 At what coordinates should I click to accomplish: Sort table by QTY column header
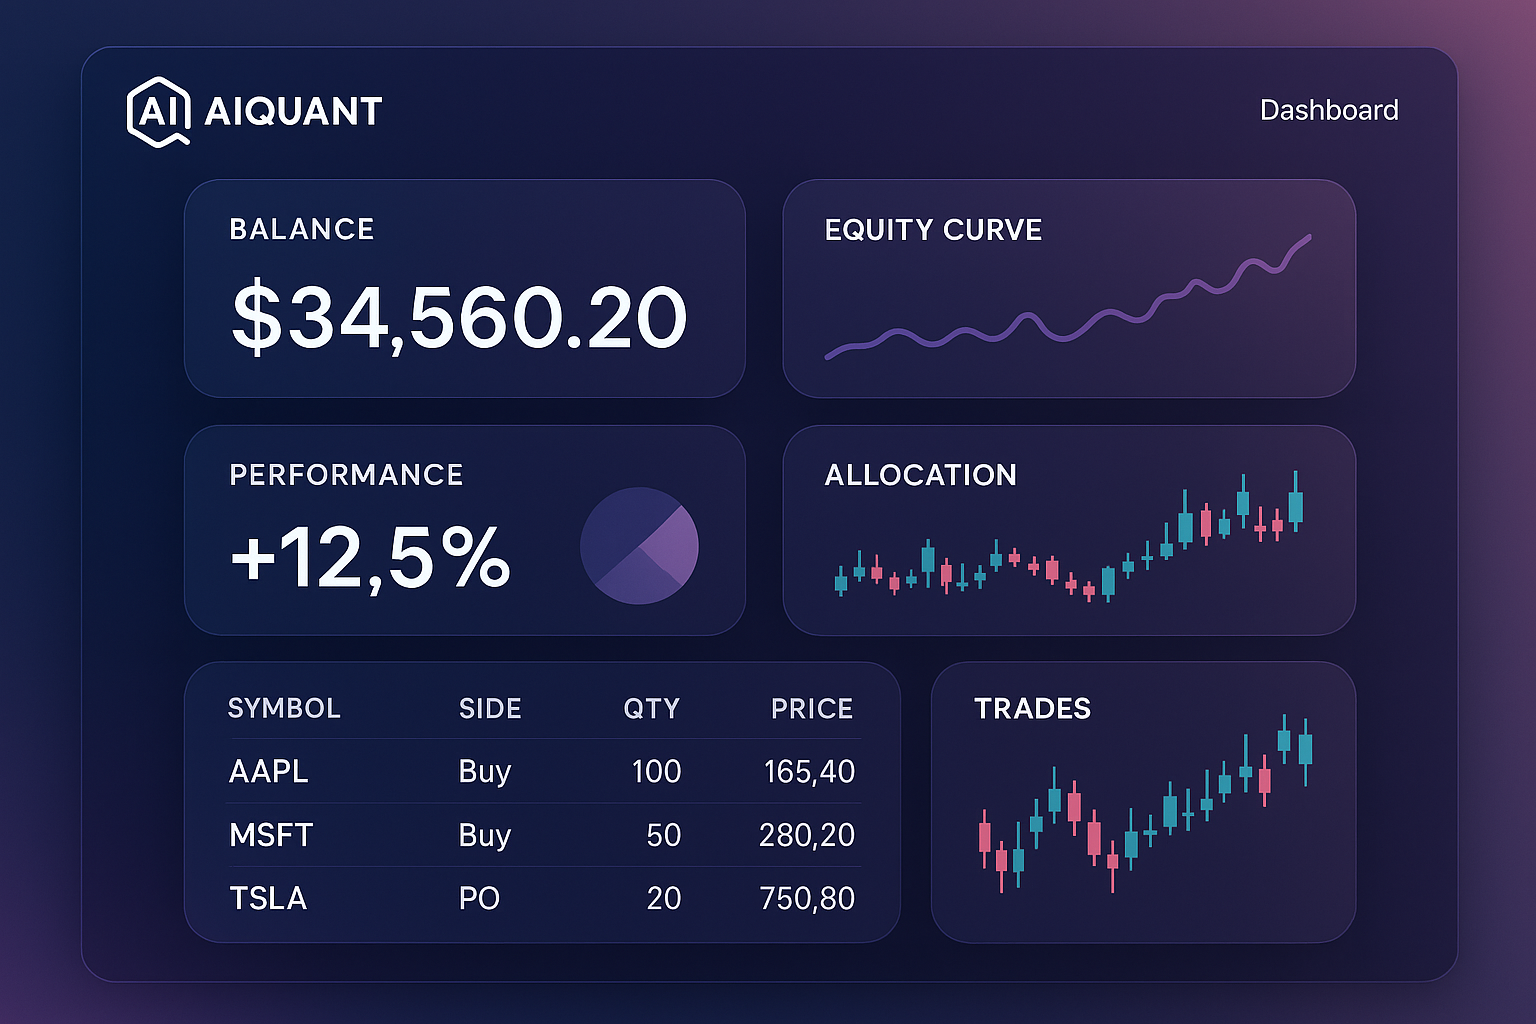point(651,708)
